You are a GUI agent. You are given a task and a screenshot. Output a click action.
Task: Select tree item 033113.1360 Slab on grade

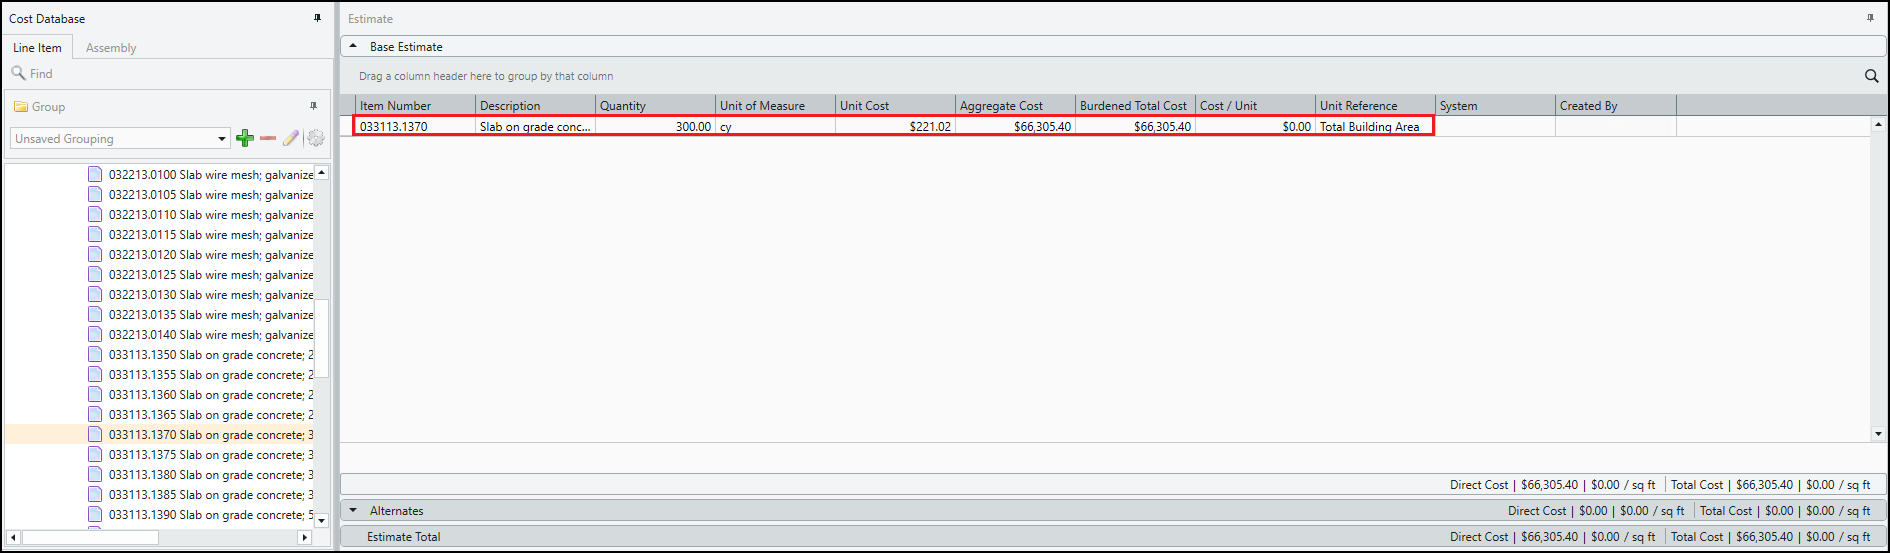211,394
